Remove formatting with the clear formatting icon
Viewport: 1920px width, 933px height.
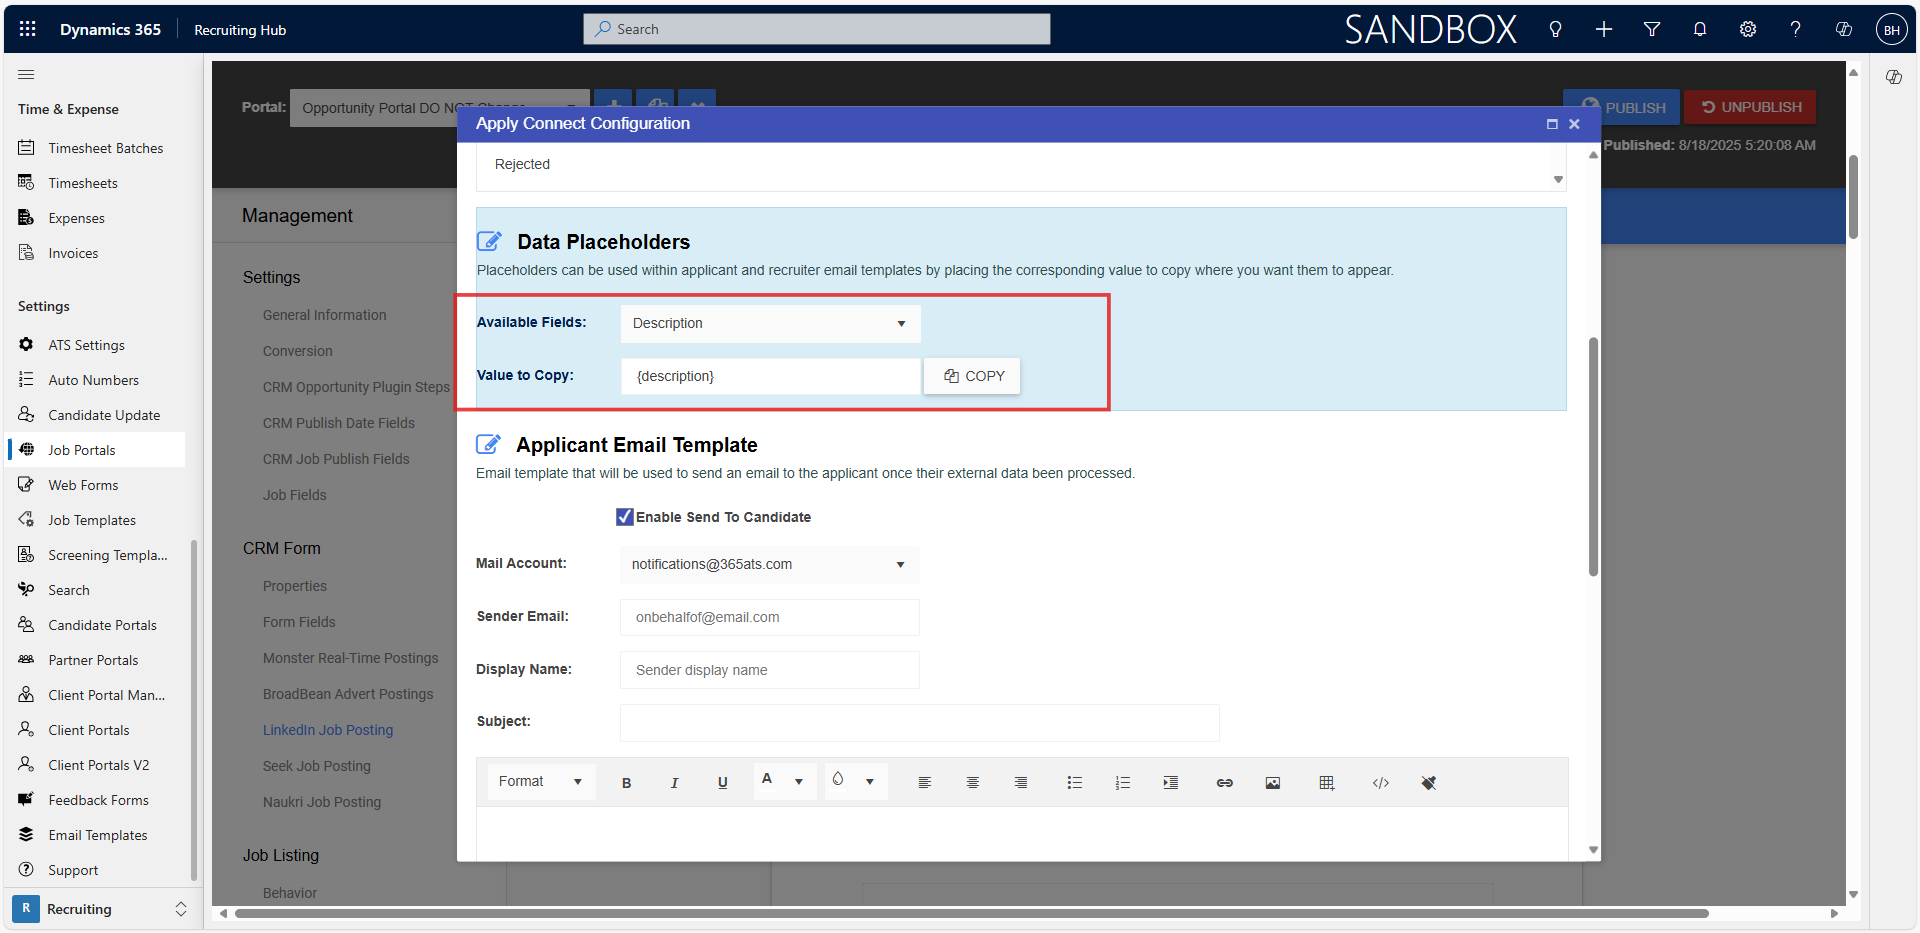coord(1429,783)
